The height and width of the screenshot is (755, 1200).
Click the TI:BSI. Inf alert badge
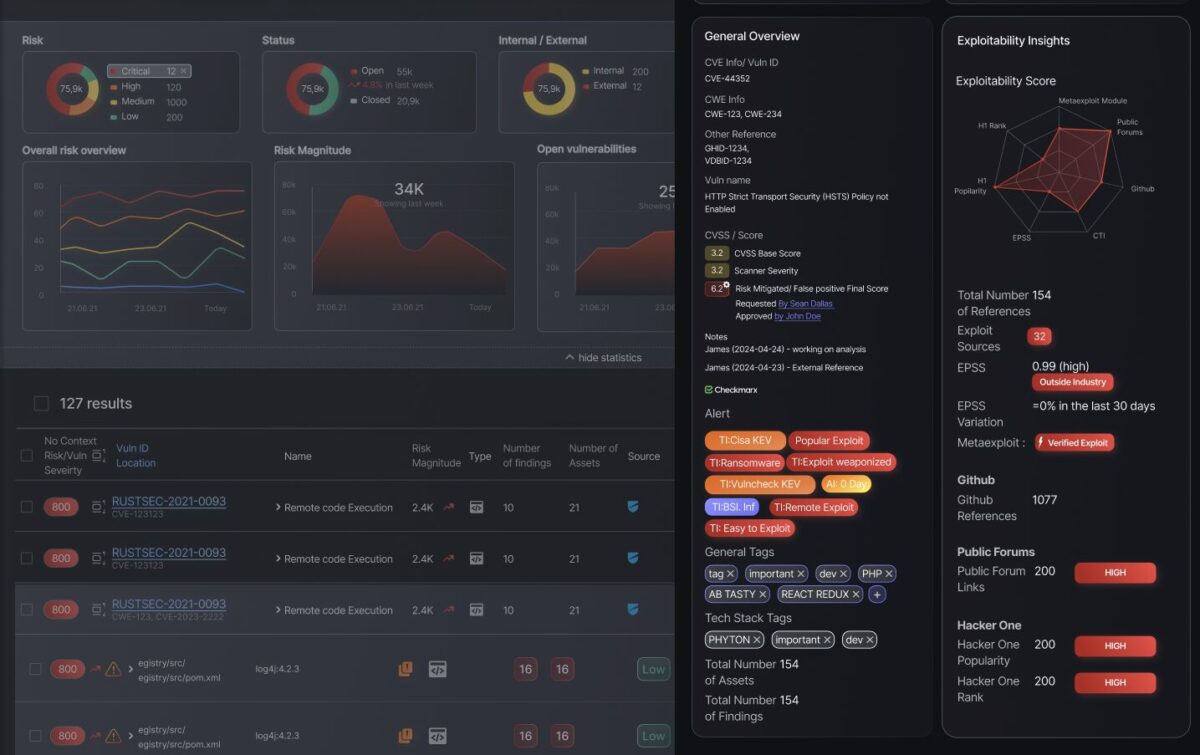pyautogui.click(x=733, y=507)
